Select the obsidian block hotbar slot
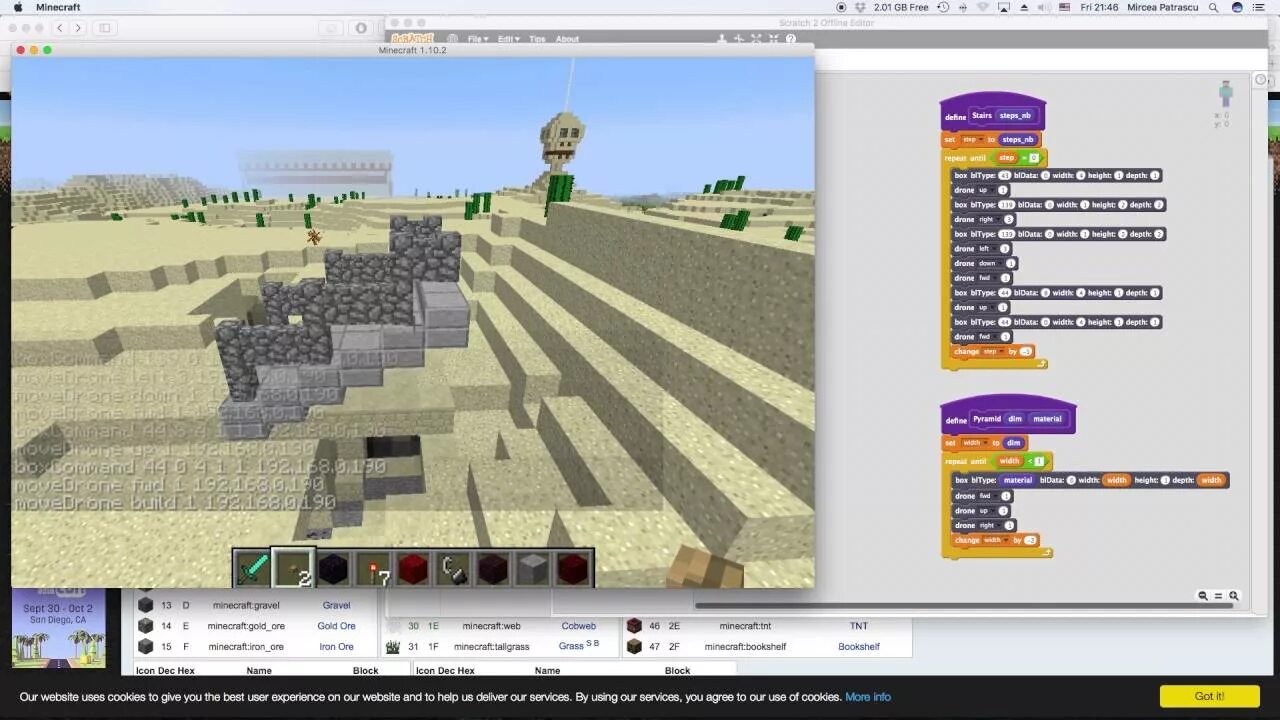The image size is (1280, 720). tap(333, 569)
